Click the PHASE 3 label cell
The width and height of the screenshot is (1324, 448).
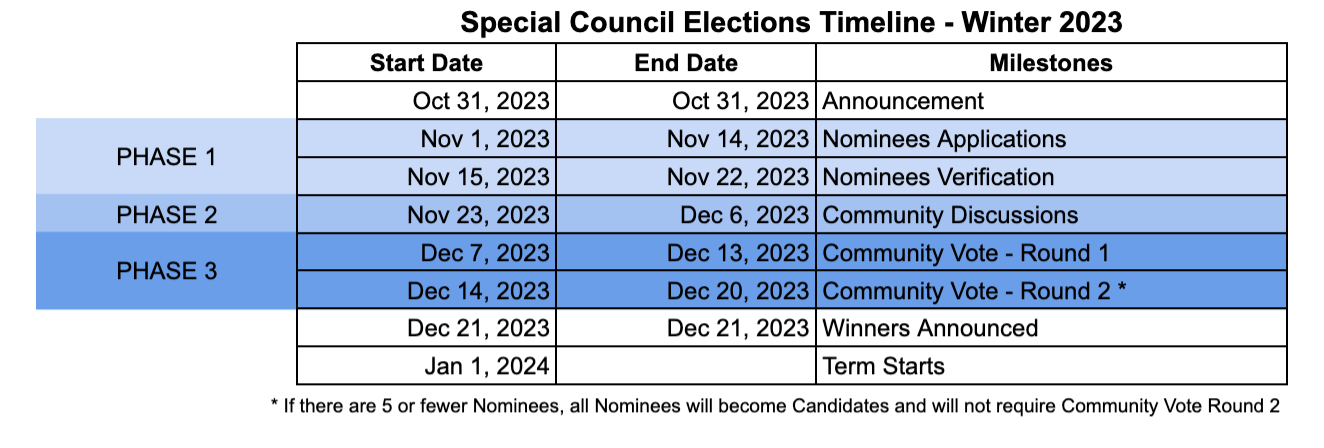[167, 271]
